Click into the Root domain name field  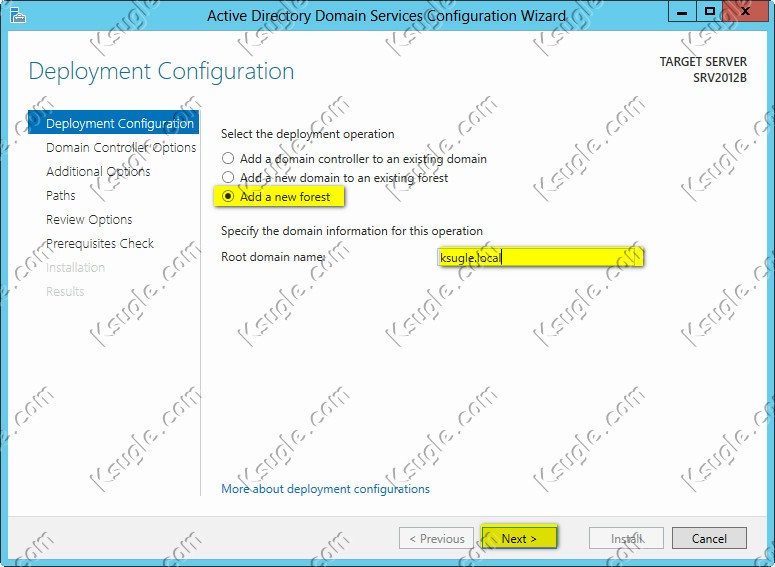point(540,257)
